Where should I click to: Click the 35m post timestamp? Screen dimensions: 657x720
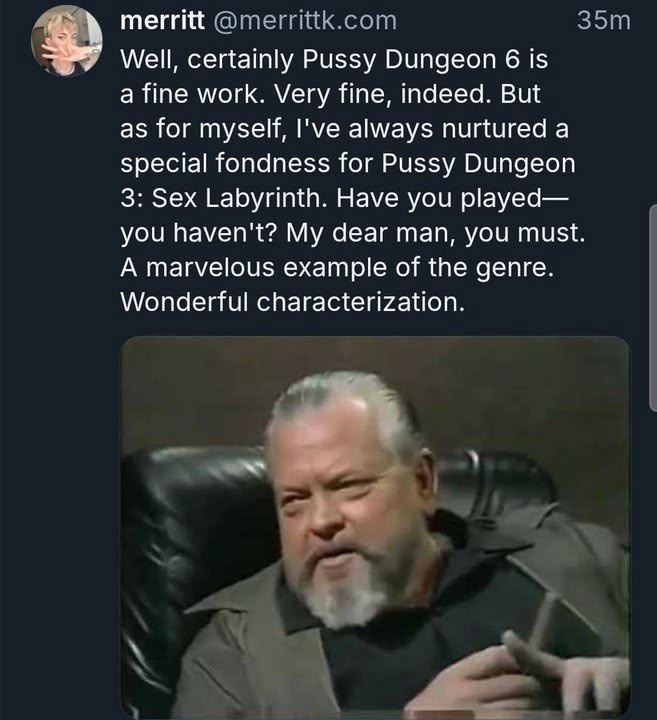point(604,21)
